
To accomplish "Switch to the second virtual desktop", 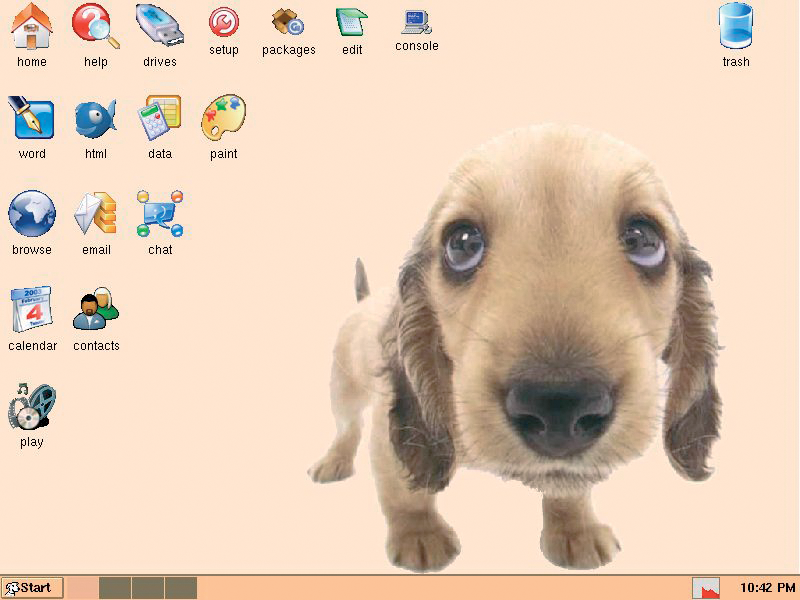I will click(x=115, y=588).
